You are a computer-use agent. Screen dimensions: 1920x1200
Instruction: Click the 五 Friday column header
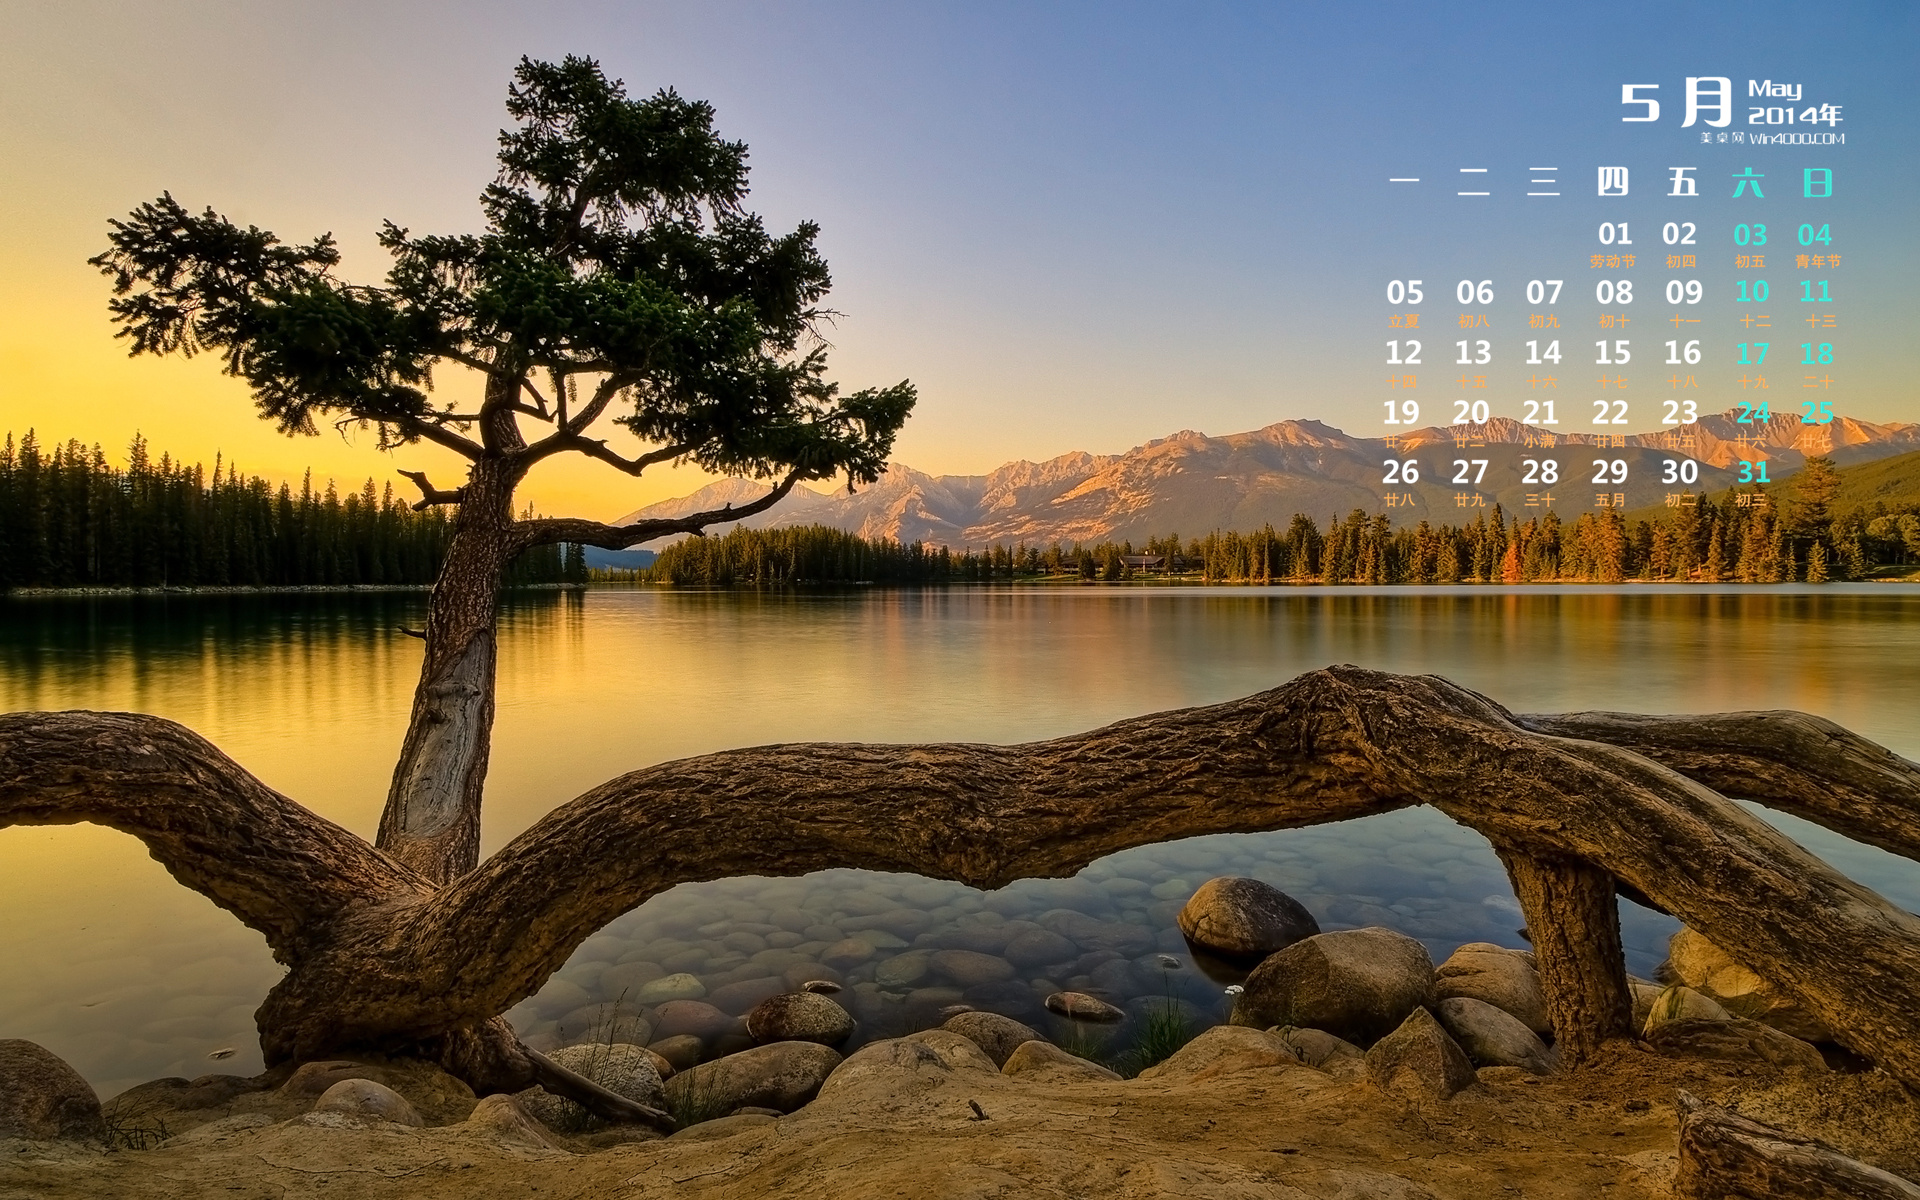click(1682, 182)
